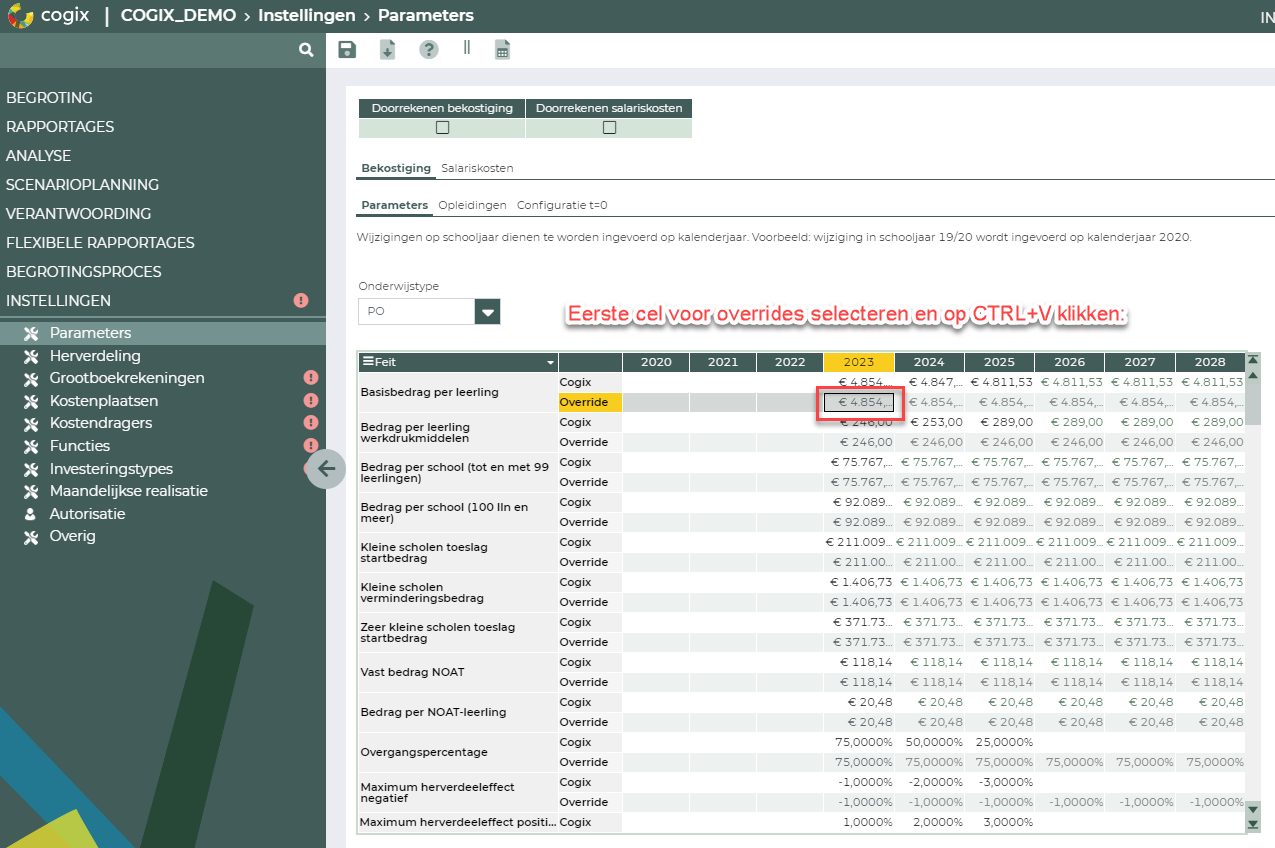Open the Onderwijstype PO dropdown
The height and width of the screenshot is (848, 1275).
point(487,311)
